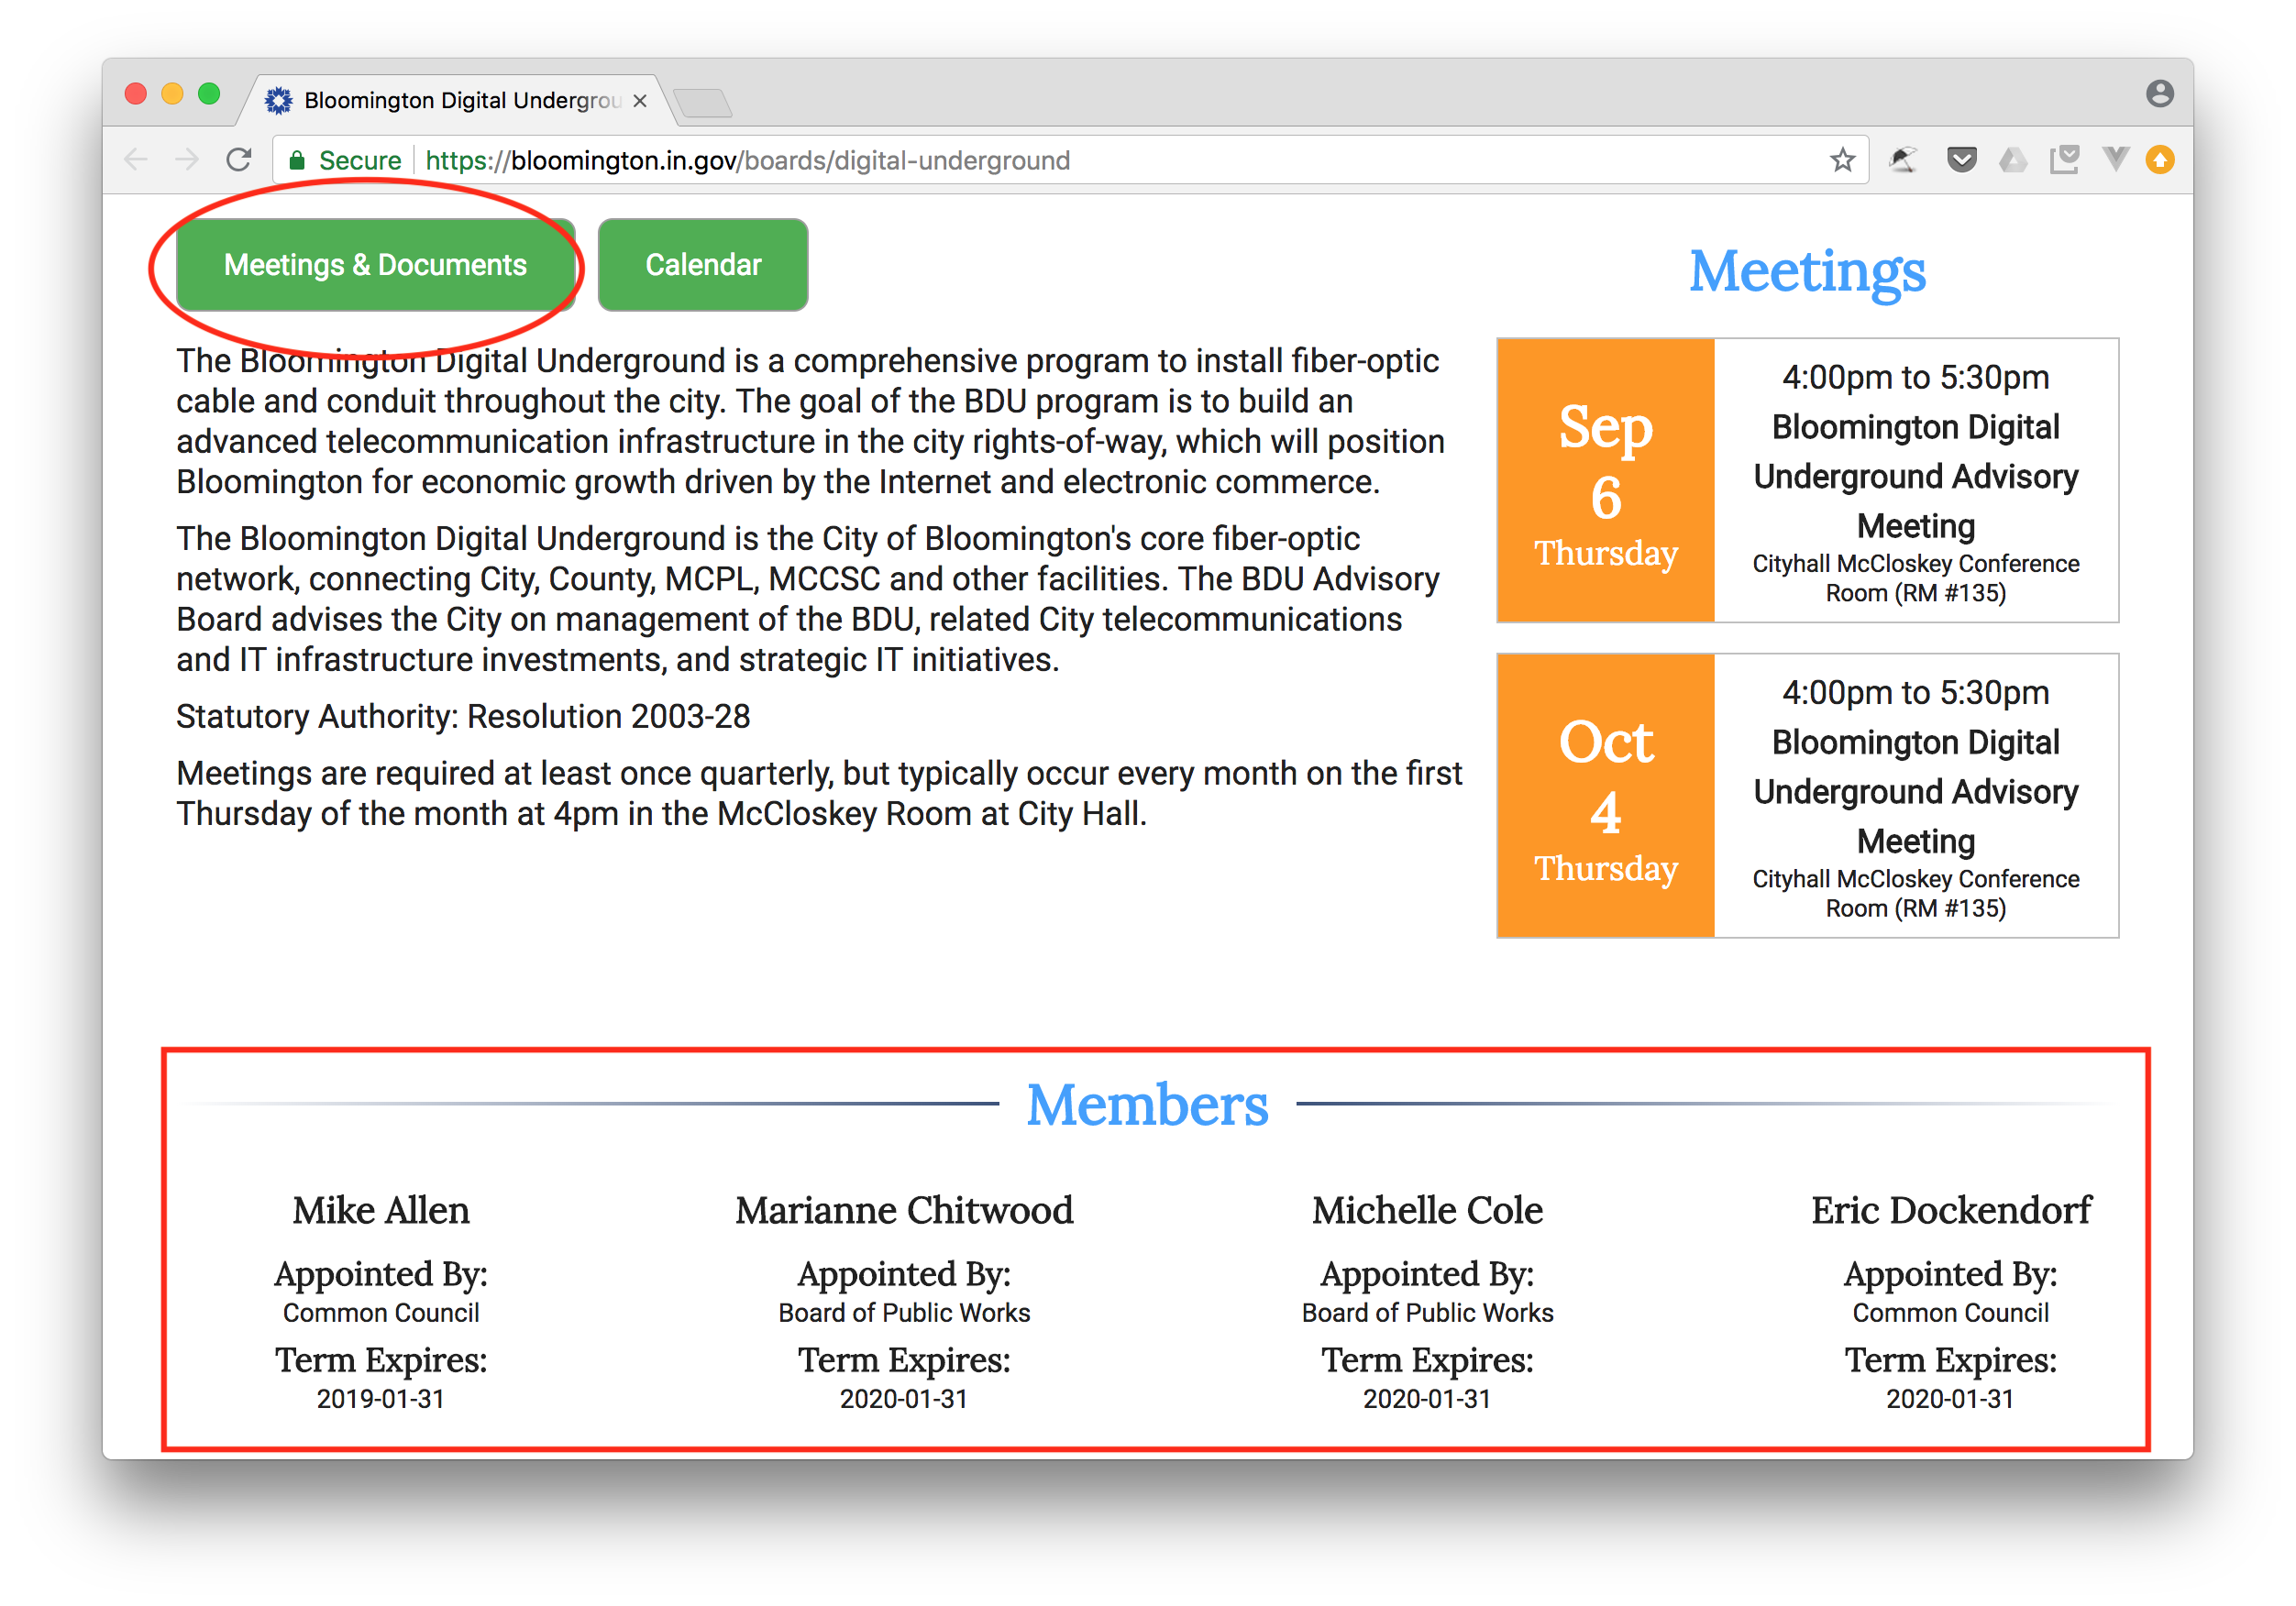This screenshot has width=2296, height=1606.
Task: Click the Meetings heading link
Action: 1807,271
